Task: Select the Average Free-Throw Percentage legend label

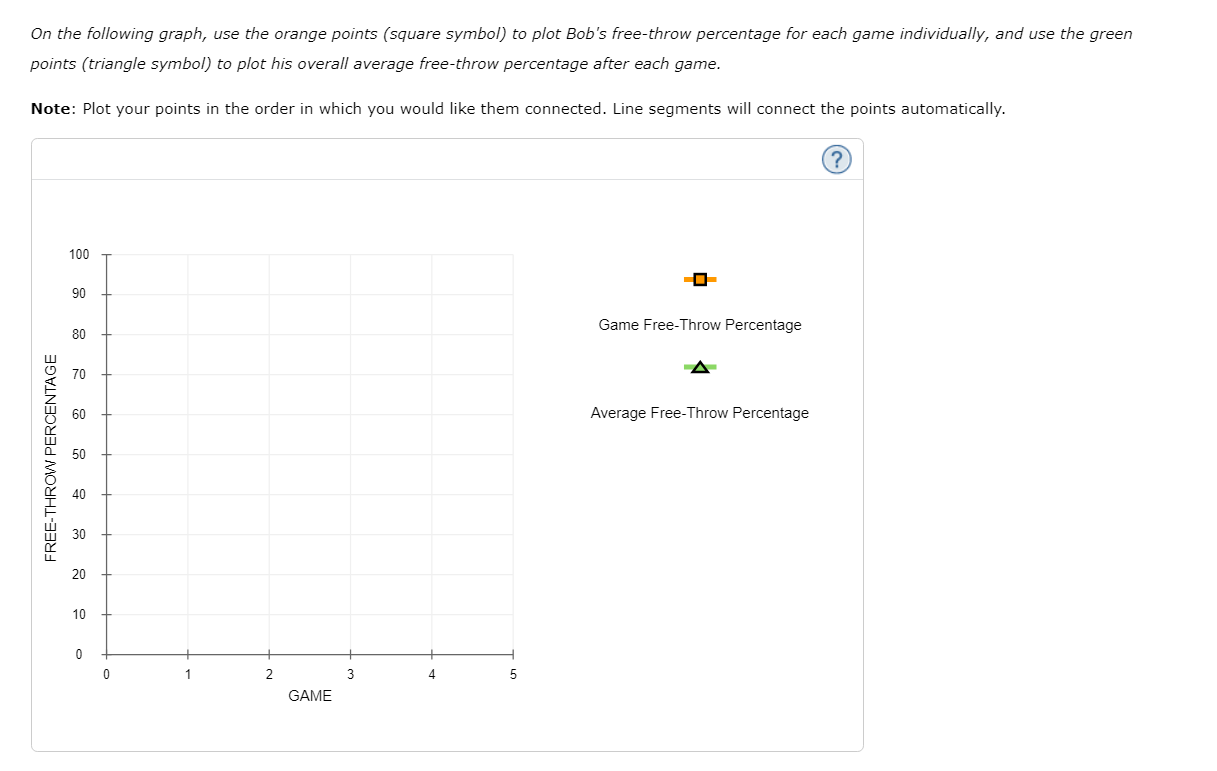Action: pos(699,412)
